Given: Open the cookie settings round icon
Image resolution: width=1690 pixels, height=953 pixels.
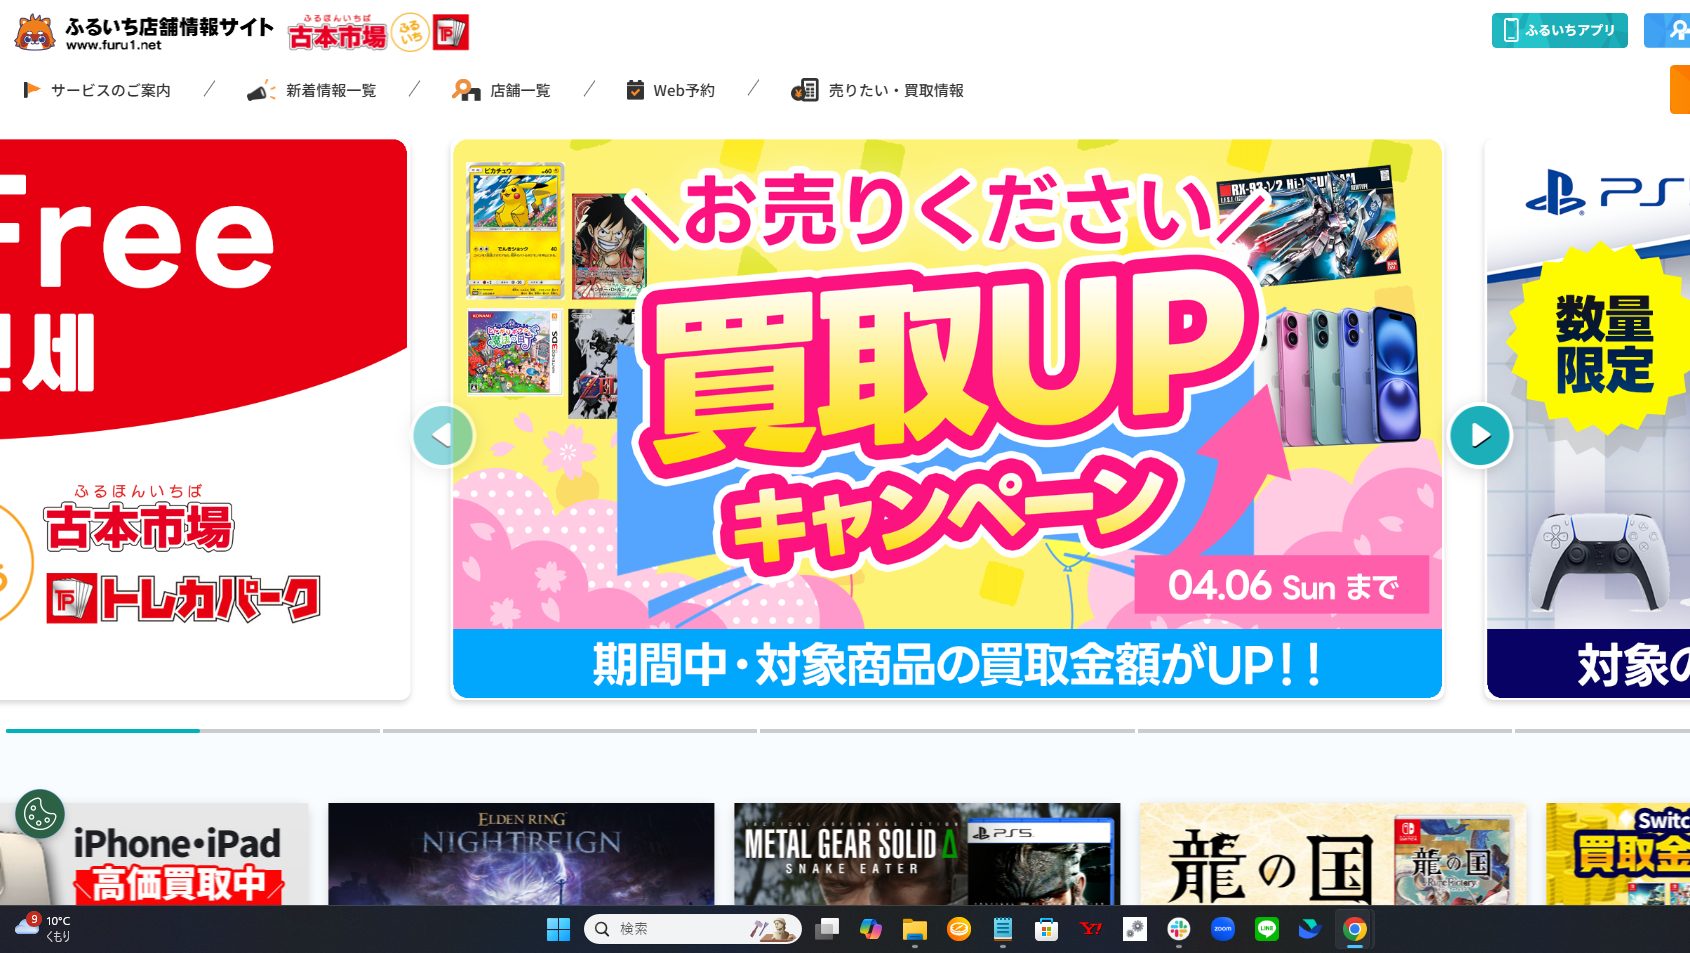Looking at the screenshot, I should 40,814.
